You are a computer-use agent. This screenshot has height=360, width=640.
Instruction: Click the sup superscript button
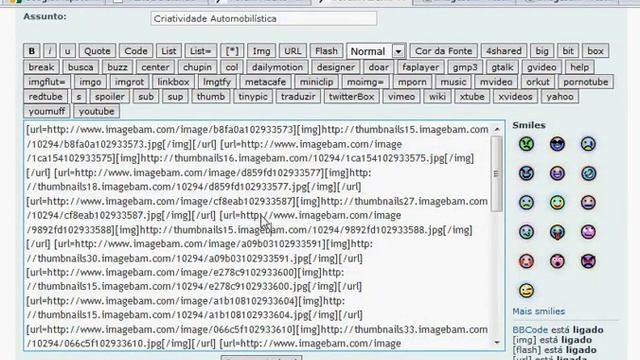tap(175, 96)
